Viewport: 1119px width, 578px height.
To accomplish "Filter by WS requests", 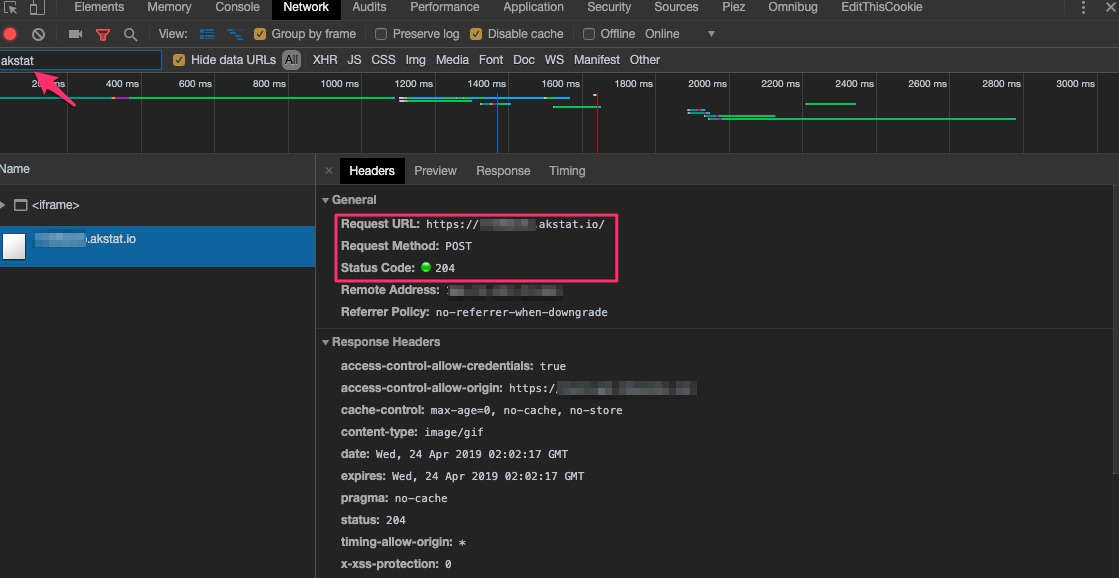I will pyautogui.click(x=555, y=60).
